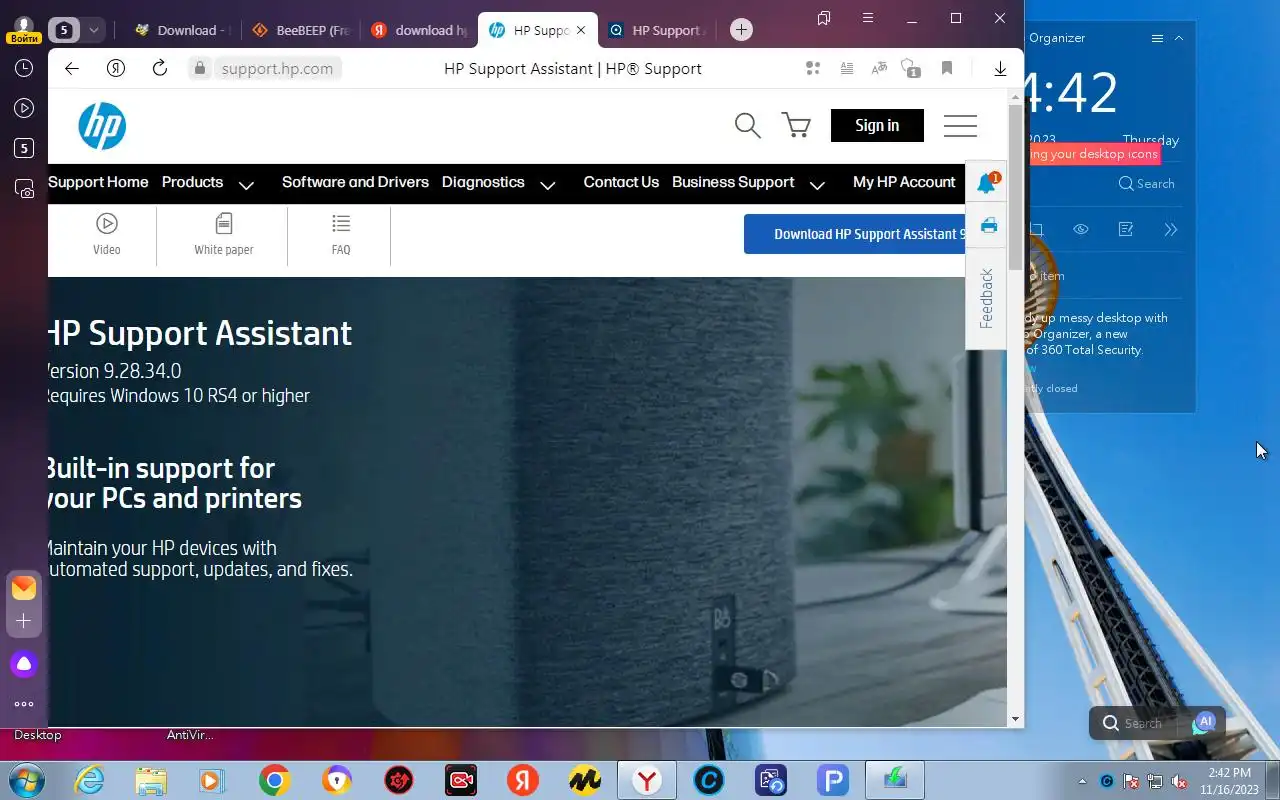This screenshot has width=1280, height=800.
Task: Open the screenshot camera tool in sidebar
Action: pyautogui.click(x=24, y=188)
